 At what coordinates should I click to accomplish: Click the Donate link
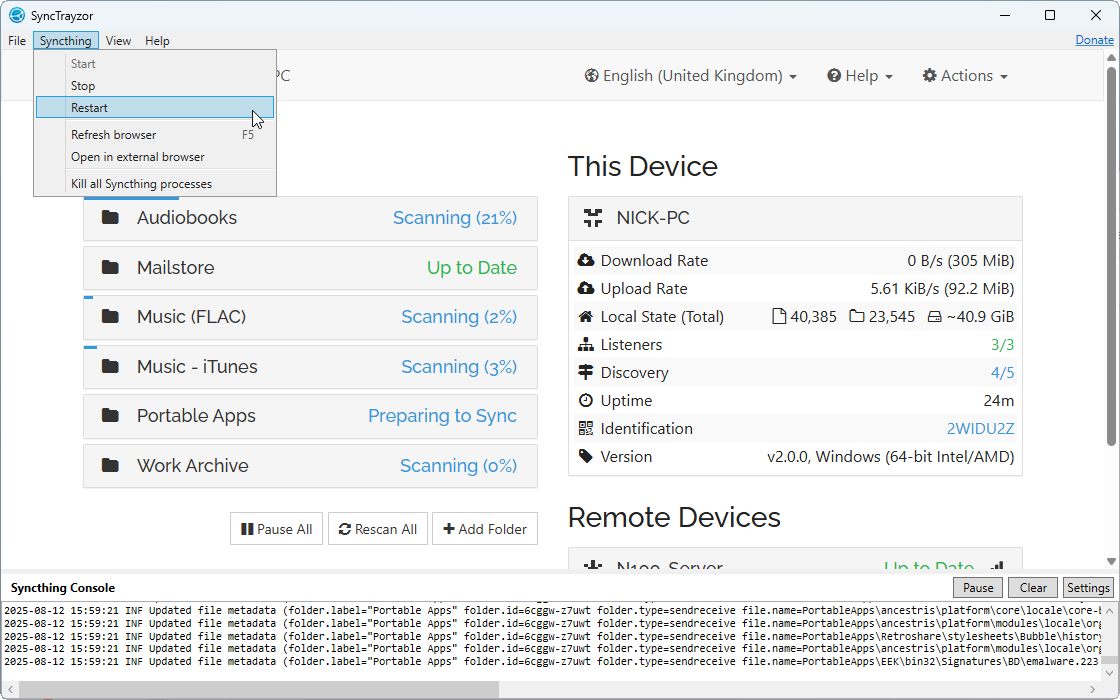(1094, 40)
